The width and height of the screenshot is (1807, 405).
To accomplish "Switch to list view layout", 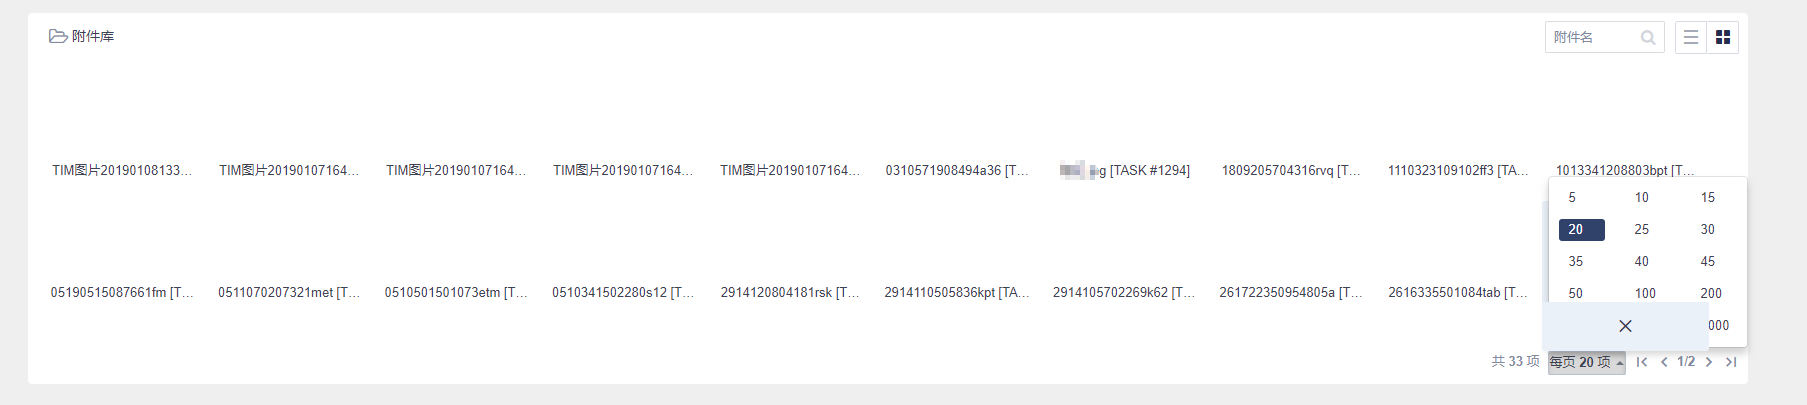I will pyautogui.click(x=1691, y=37).
